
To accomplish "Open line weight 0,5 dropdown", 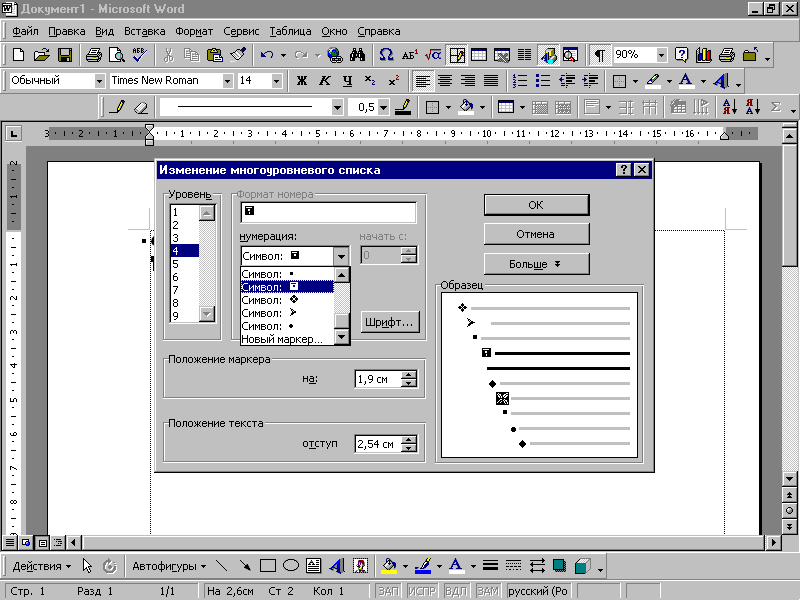I will [x=383, y=107].
